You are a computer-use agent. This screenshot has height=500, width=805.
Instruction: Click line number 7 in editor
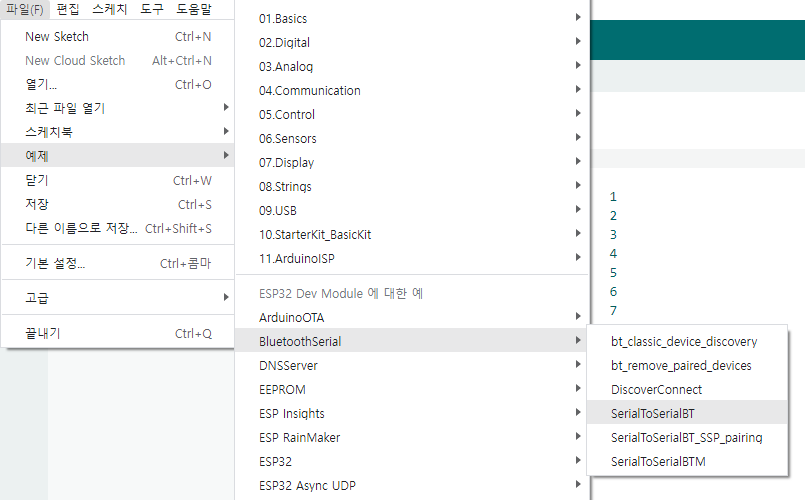613,311
